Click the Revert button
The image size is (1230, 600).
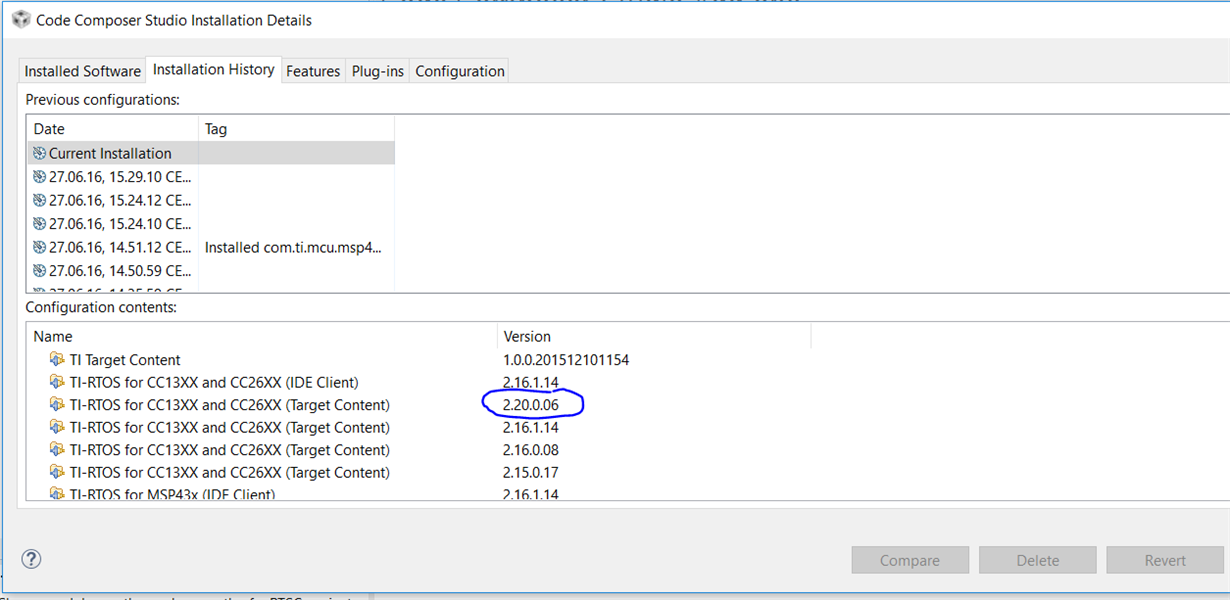(x=1165, y=561)
